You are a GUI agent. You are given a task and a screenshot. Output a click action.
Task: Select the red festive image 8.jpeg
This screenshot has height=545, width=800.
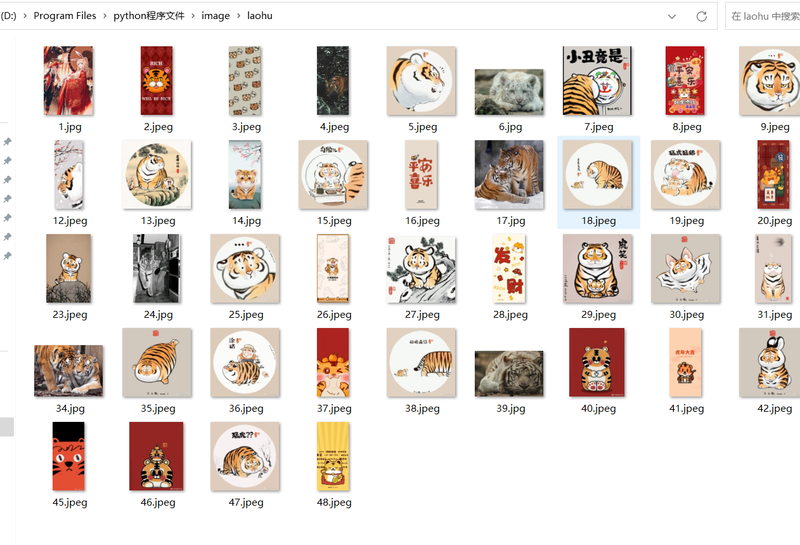(x=685, y=81)
